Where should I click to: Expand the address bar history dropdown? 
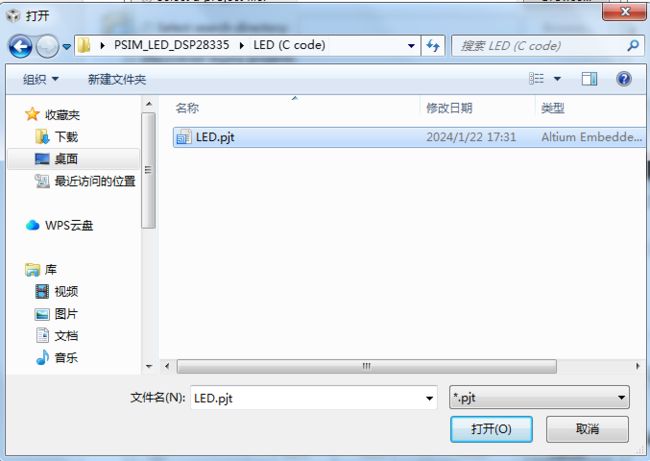411,46
